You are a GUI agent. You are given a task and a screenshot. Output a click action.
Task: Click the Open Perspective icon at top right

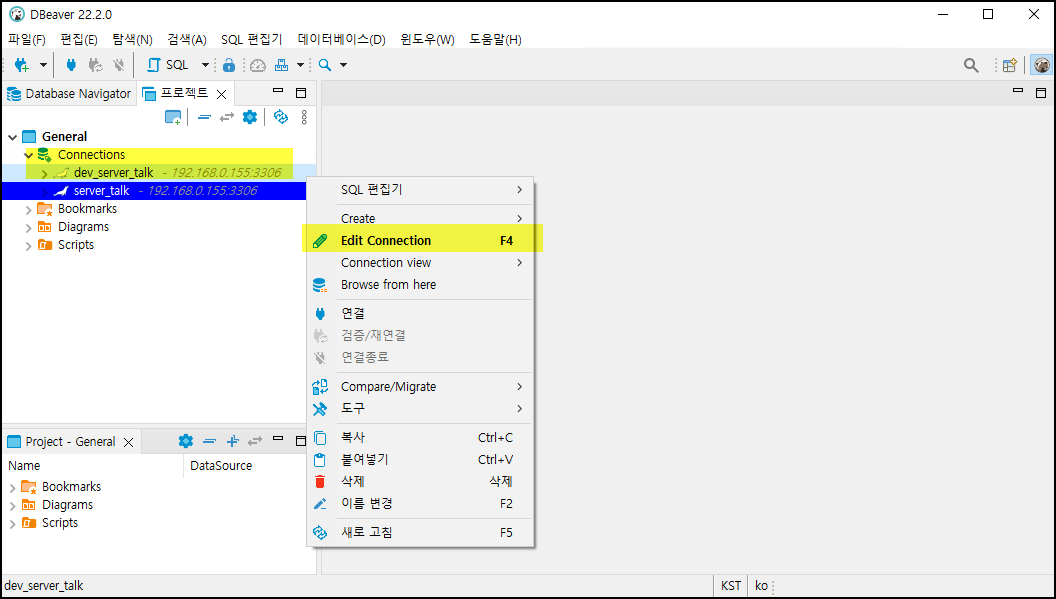1009,65
